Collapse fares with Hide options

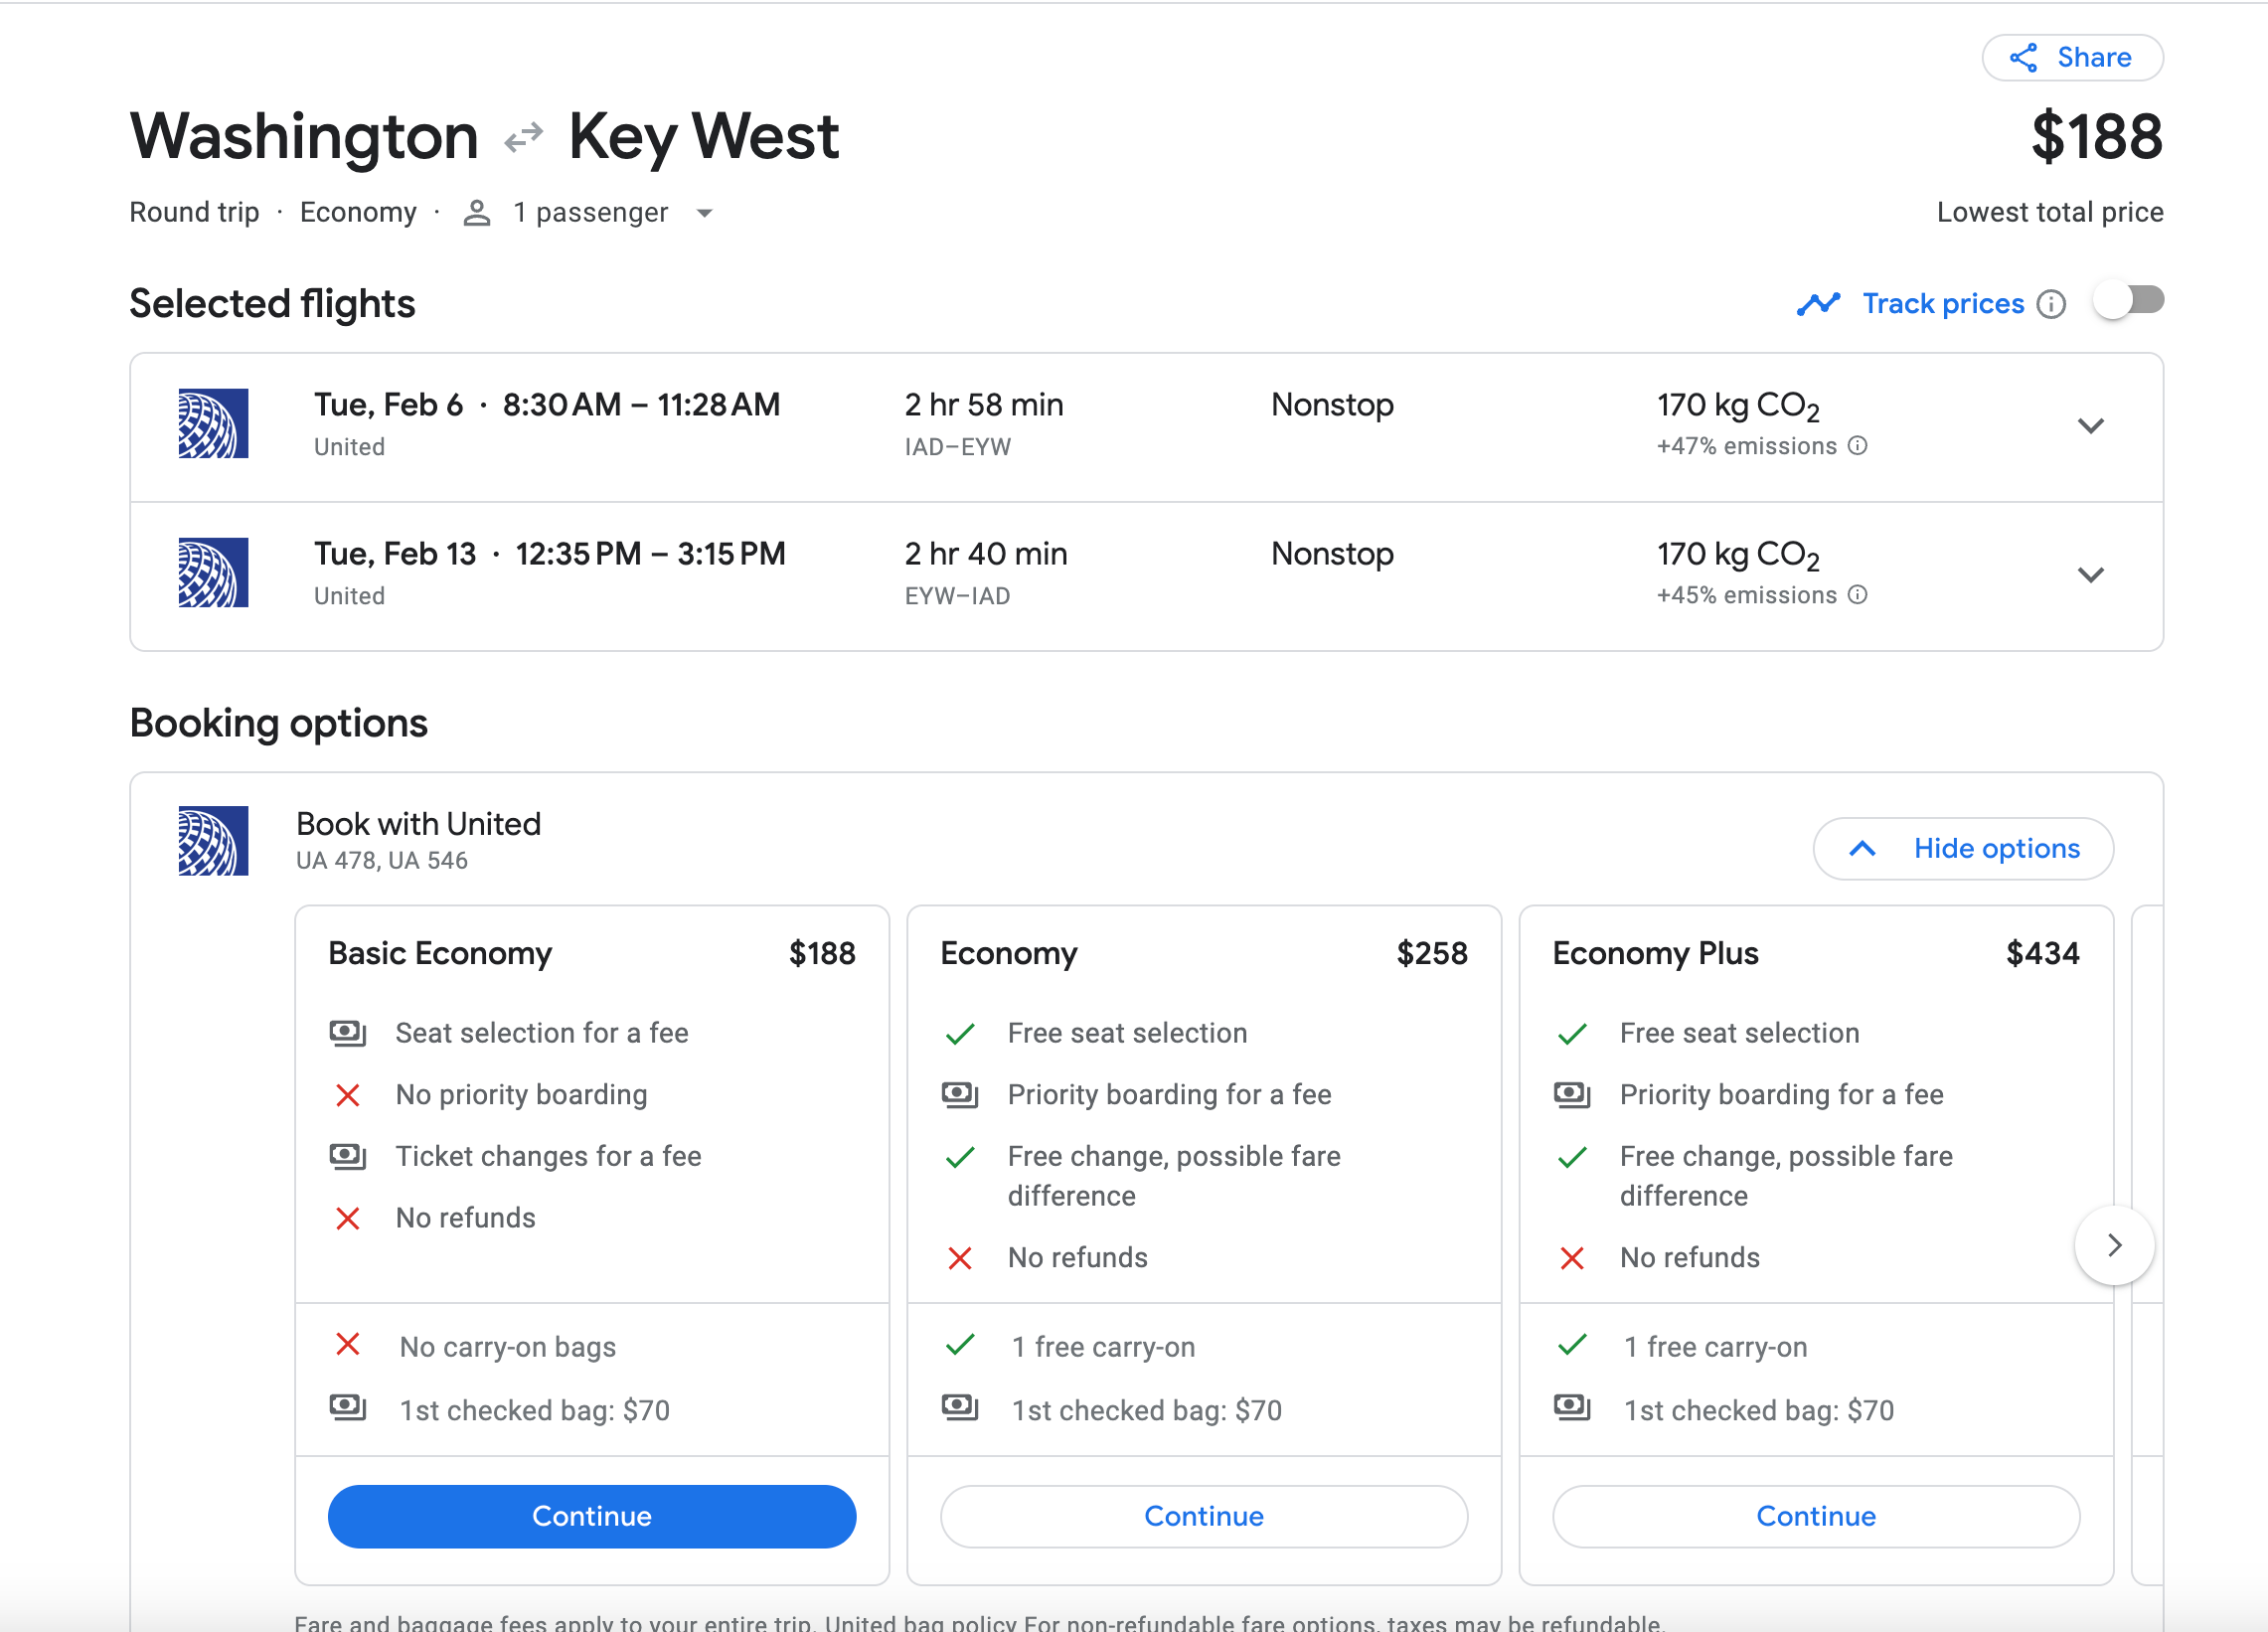coord(1962,849)
